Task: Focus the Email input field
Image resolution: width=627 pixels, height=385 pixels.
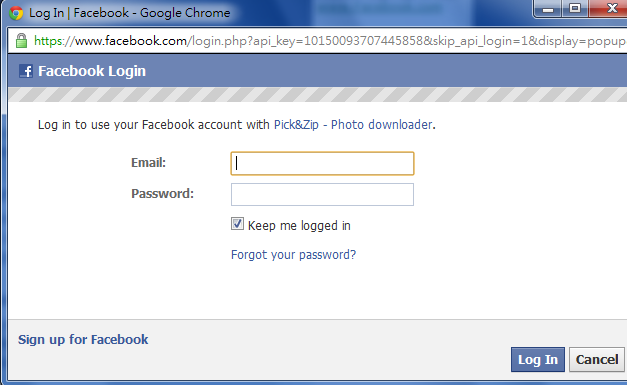Action: point(322,163)
